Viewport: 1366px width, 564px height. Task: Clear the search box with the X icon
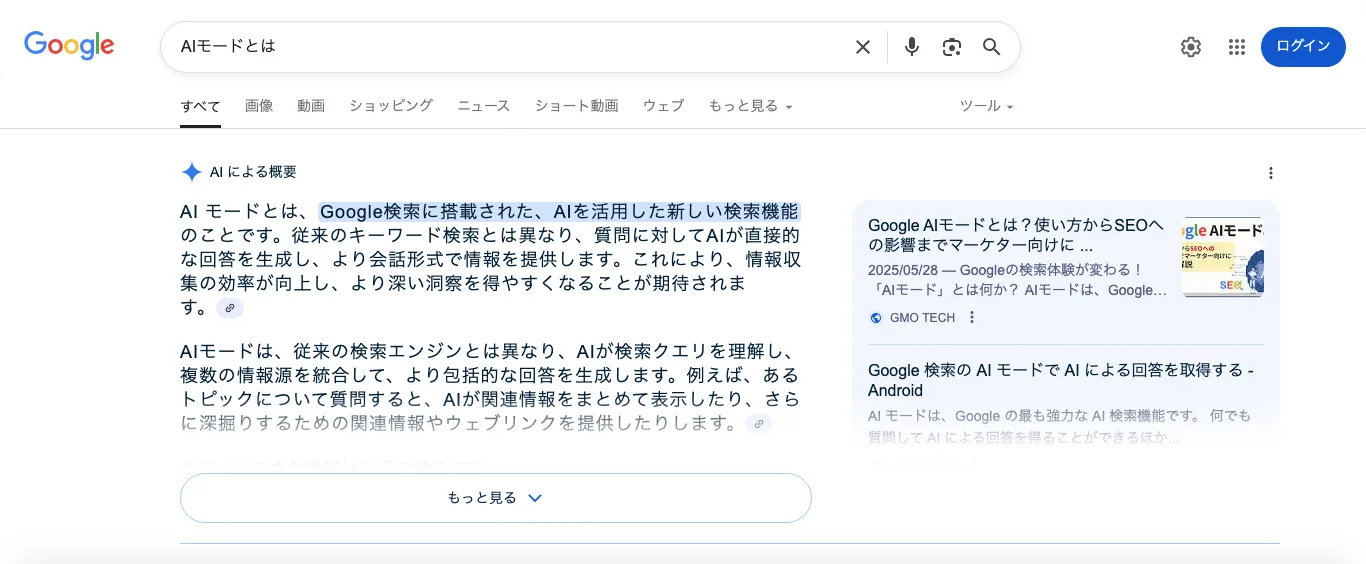pyautogui.click(x=862, y=47)
